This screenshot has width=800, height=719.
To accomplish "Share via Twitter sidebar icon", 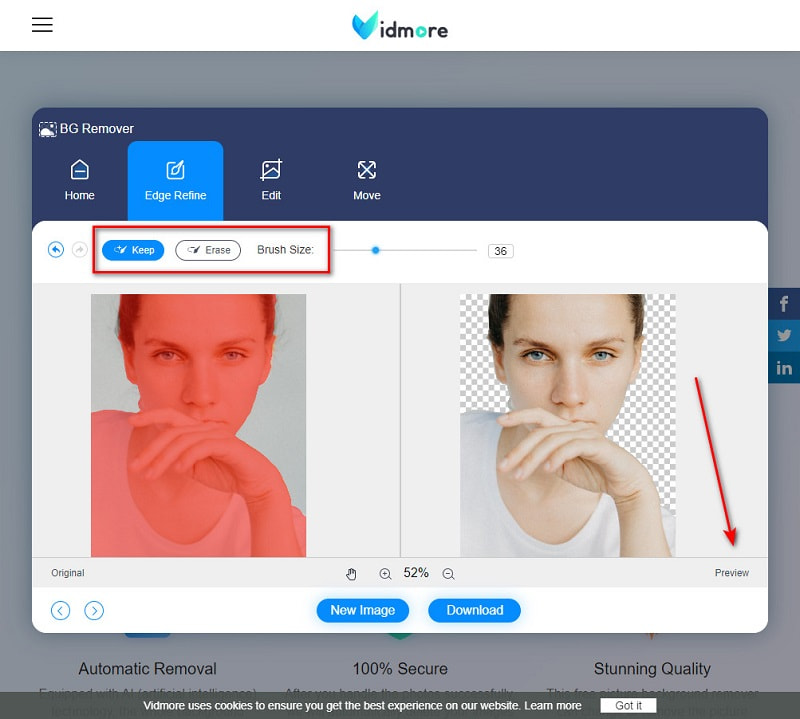I will point(784,336).
